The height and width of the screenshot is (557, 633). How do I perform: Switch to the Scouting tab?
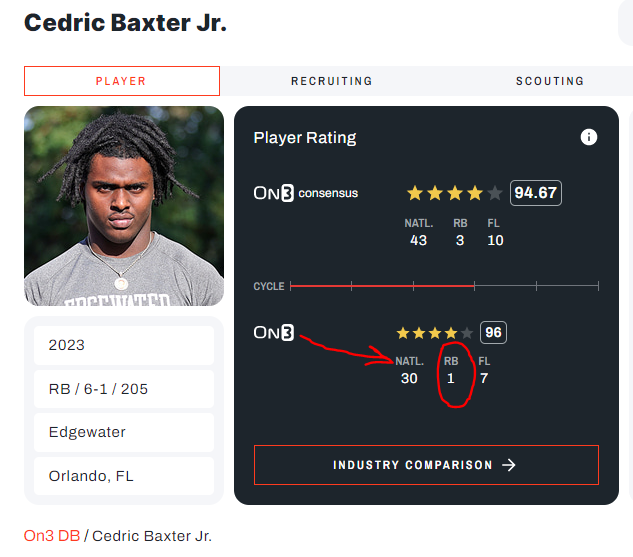[550, 81]
